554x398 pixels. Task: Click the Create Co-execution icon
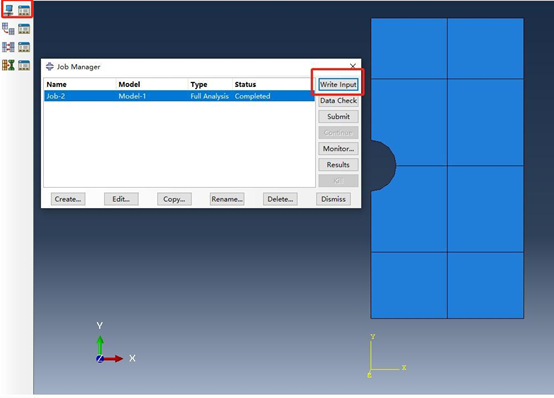(8, 47)
